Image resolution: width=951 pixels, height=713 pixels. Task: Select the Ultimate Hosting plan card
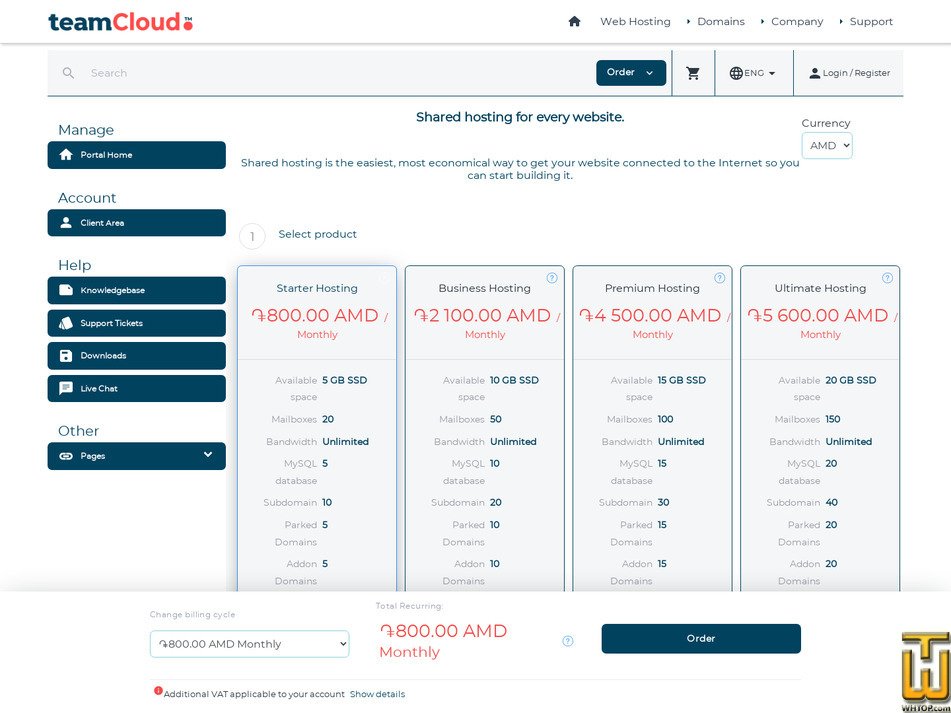pyautogui.click(x=820, y=428)
